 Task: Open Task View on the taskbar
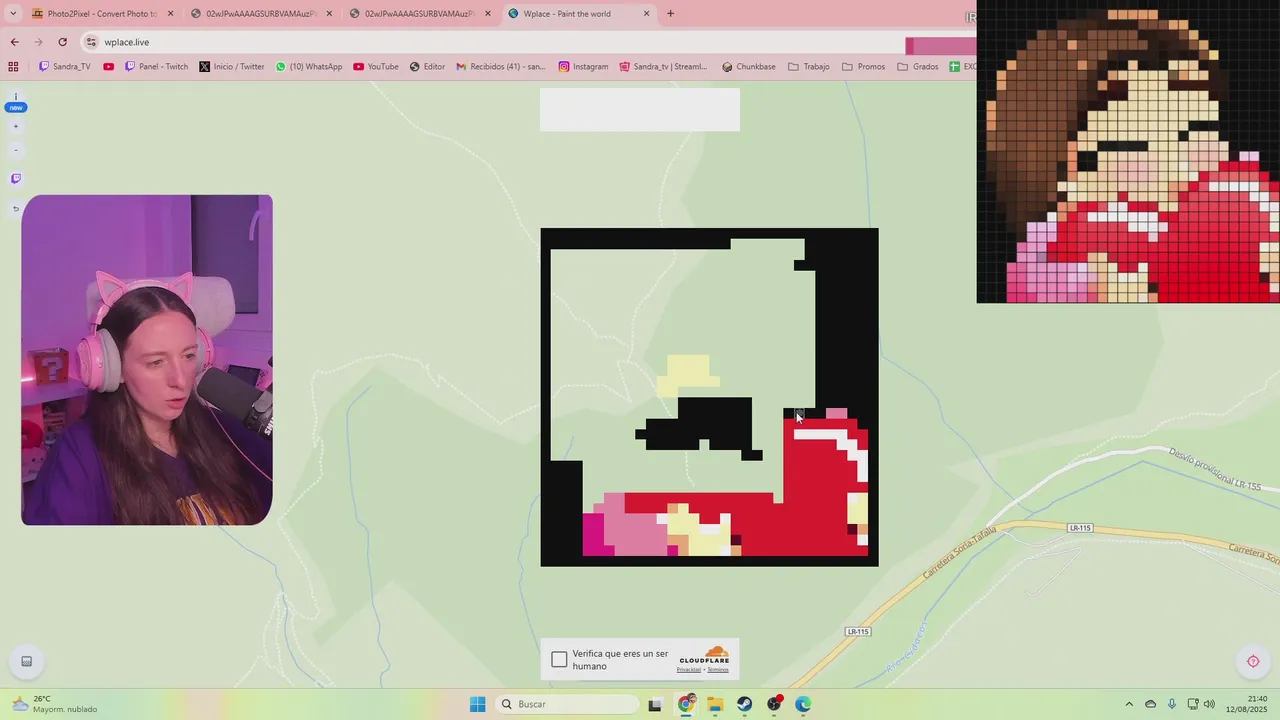(x=655, y=704)
